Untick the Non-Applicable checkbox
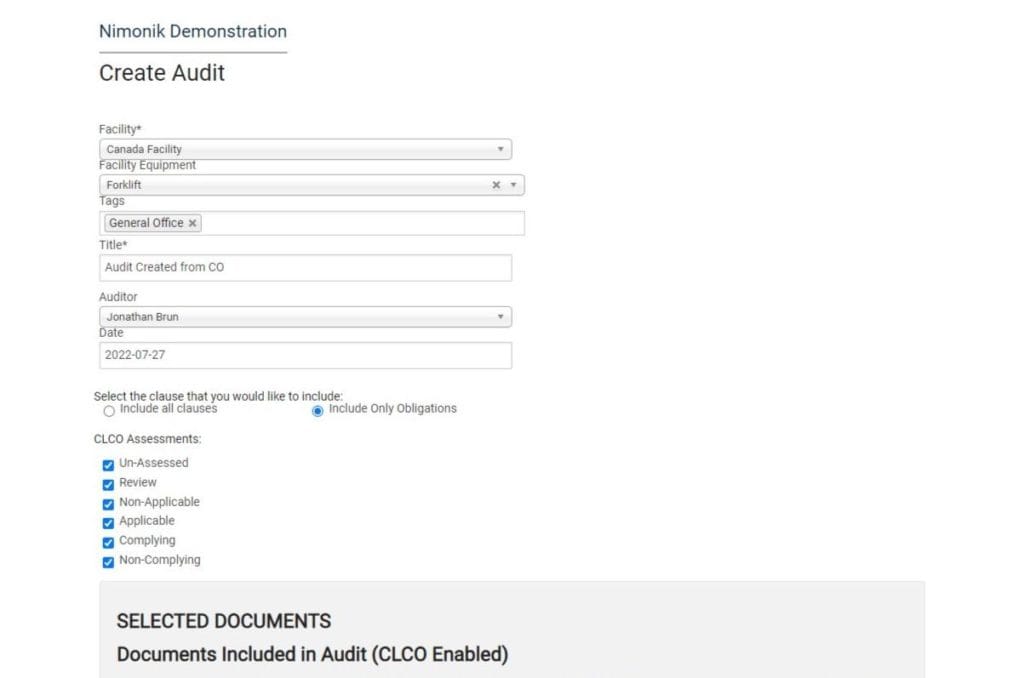 pos(108,503)
